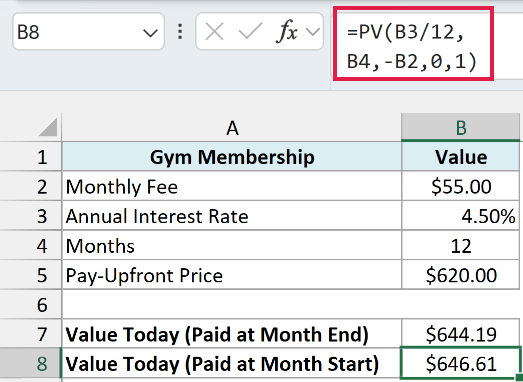Image resolution: width=523 pixels, height=382 pixels.
Task: Select row 3 header
Action: (31, 216)
